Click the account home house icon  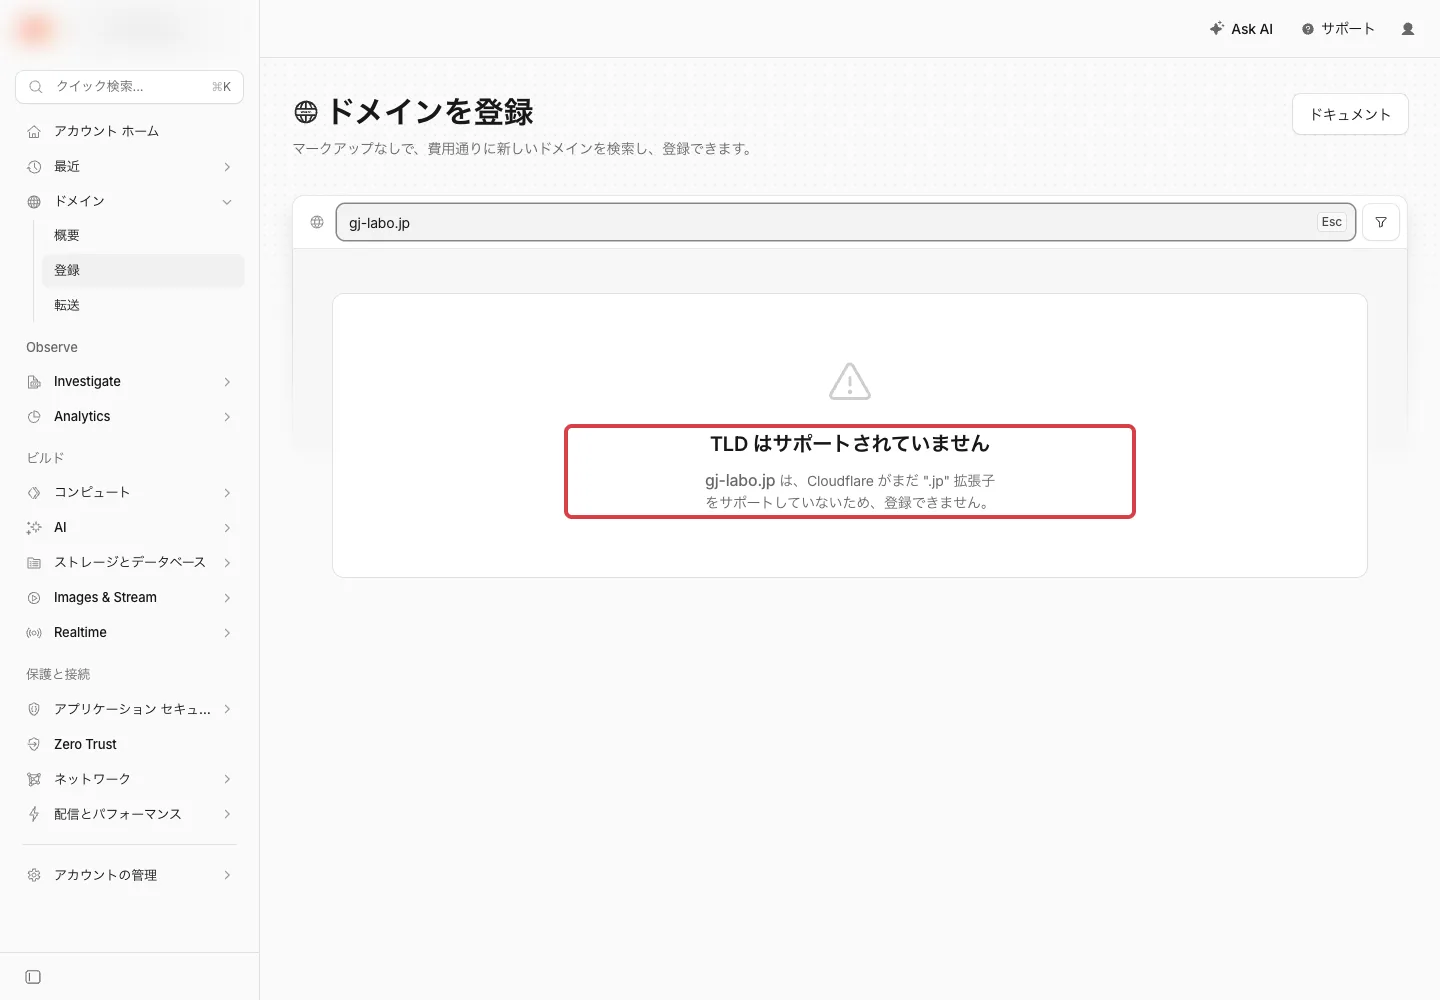click(x=34, y=132)
